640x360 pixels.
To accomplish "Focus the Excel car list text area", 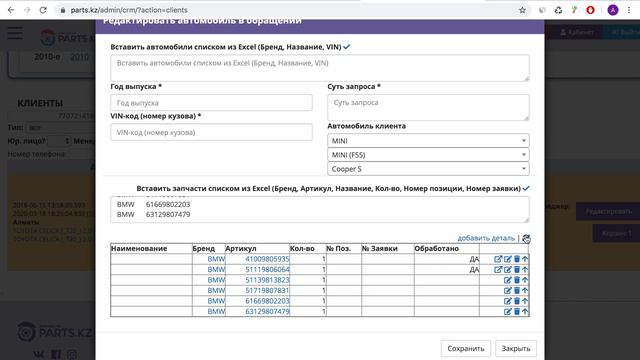I will pos(320,68).
